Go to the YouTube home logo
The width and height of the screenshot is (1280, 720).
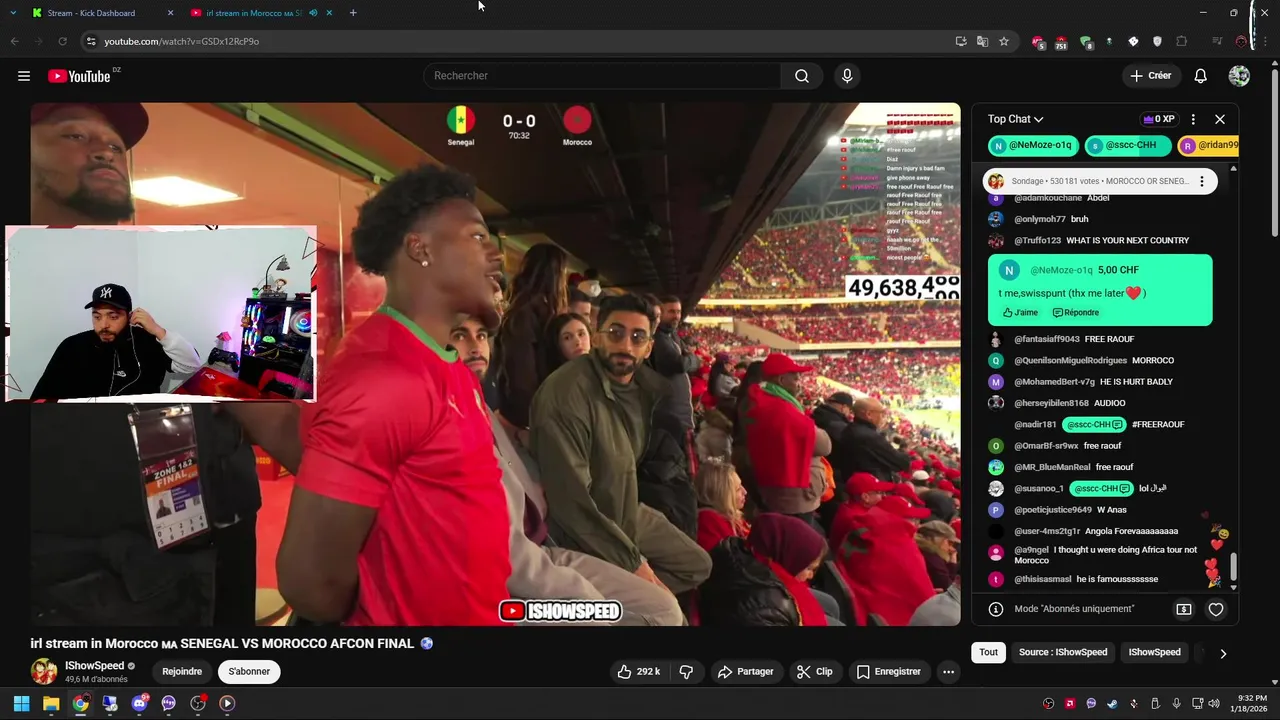pyautogui.click(x=79, y=76)
